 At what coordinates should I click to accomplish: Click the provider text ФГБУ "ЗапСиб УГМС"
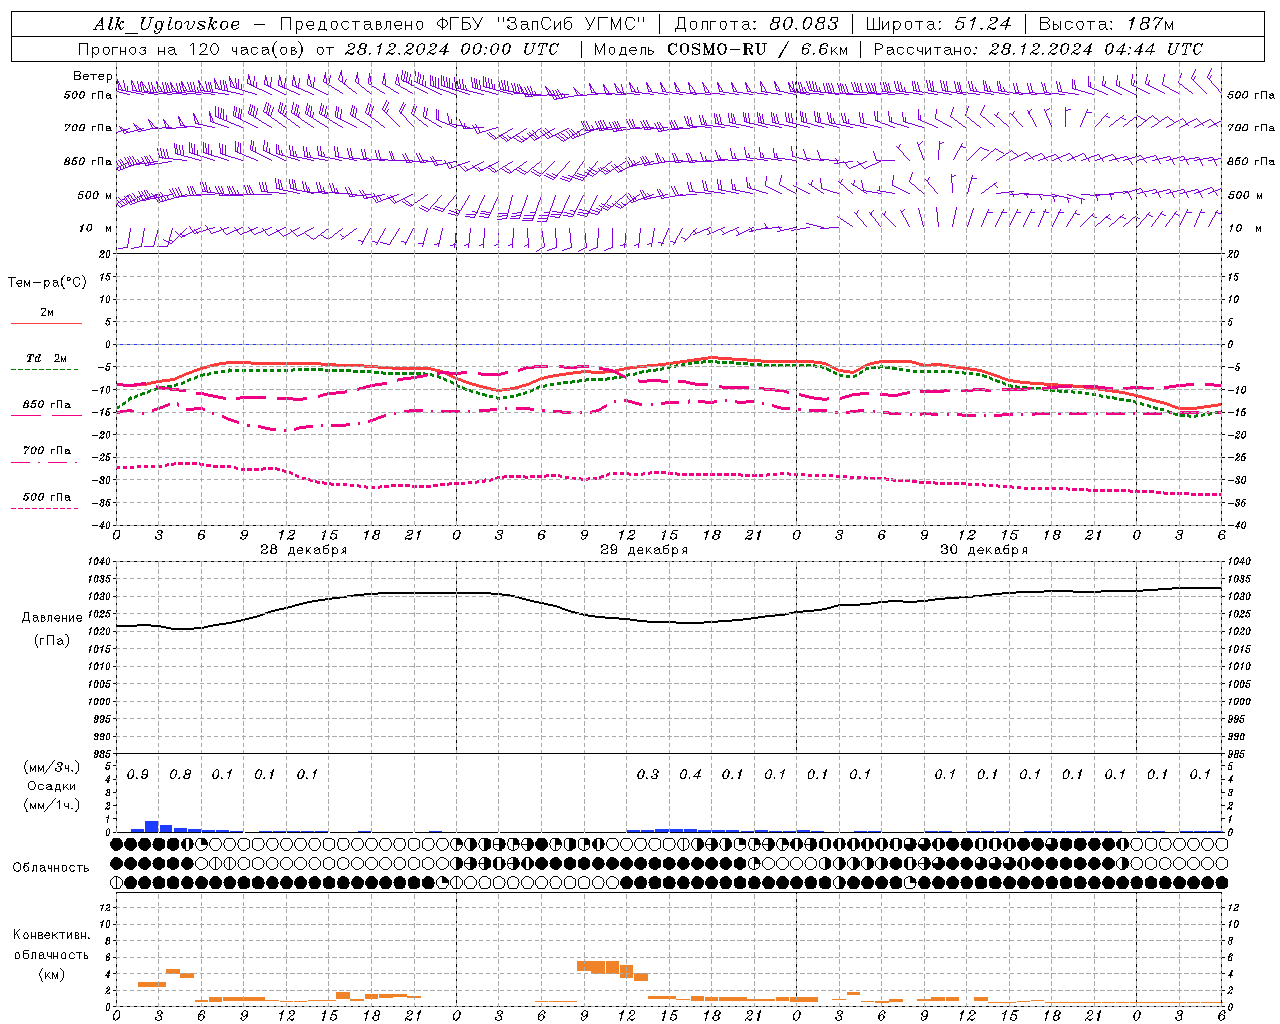tap(541, 24)
